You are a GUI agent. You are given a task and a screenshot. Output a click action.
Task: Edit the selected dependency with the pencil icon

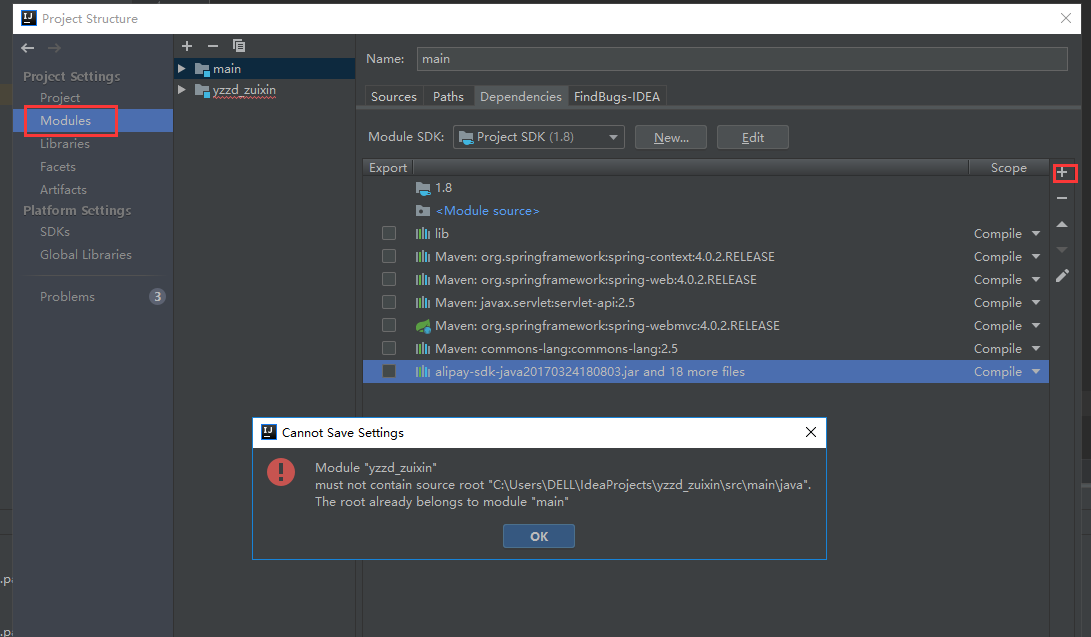point(1063,275)
